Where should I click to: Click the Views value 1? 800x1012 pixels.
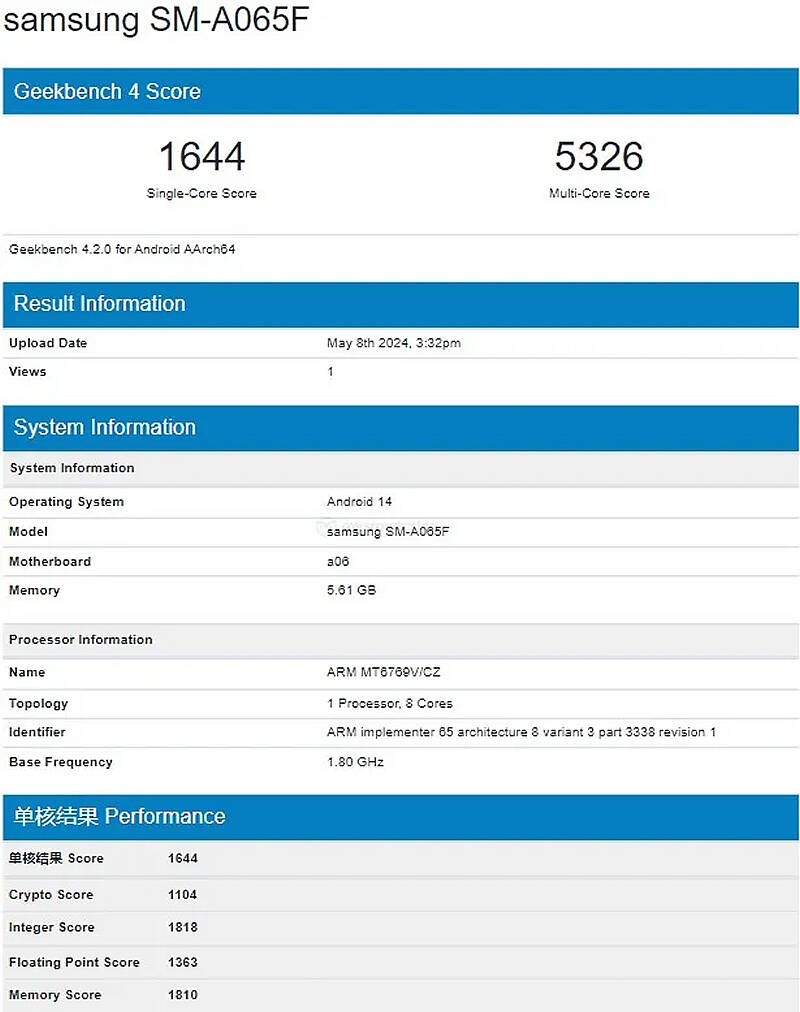click(330, 371)
